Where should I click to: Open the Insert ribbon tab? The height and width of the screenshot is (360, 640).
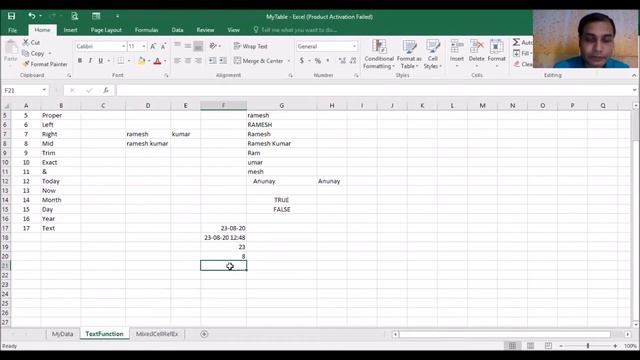pyautogui.click(x=70, y=30)
